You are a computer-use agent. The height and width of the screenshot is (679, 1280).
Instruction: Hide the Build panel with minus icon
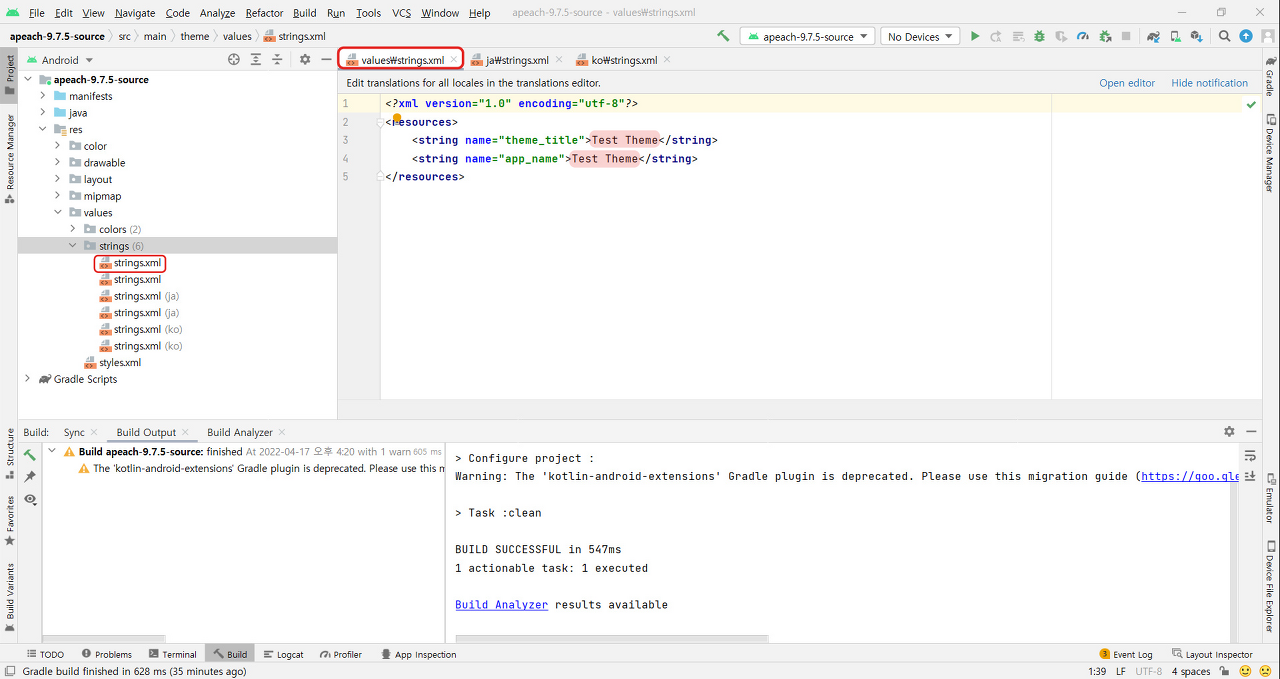[1251, 432]
